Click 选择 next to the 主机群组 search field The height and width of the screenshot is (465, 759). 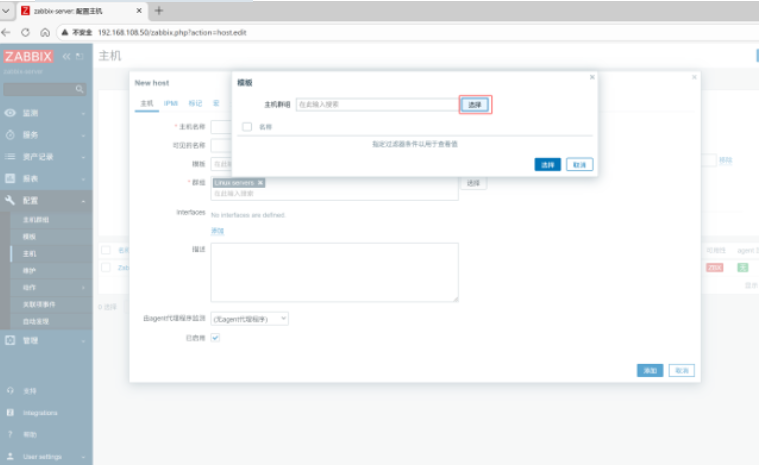pyautogui.click(x=475, y=105)
